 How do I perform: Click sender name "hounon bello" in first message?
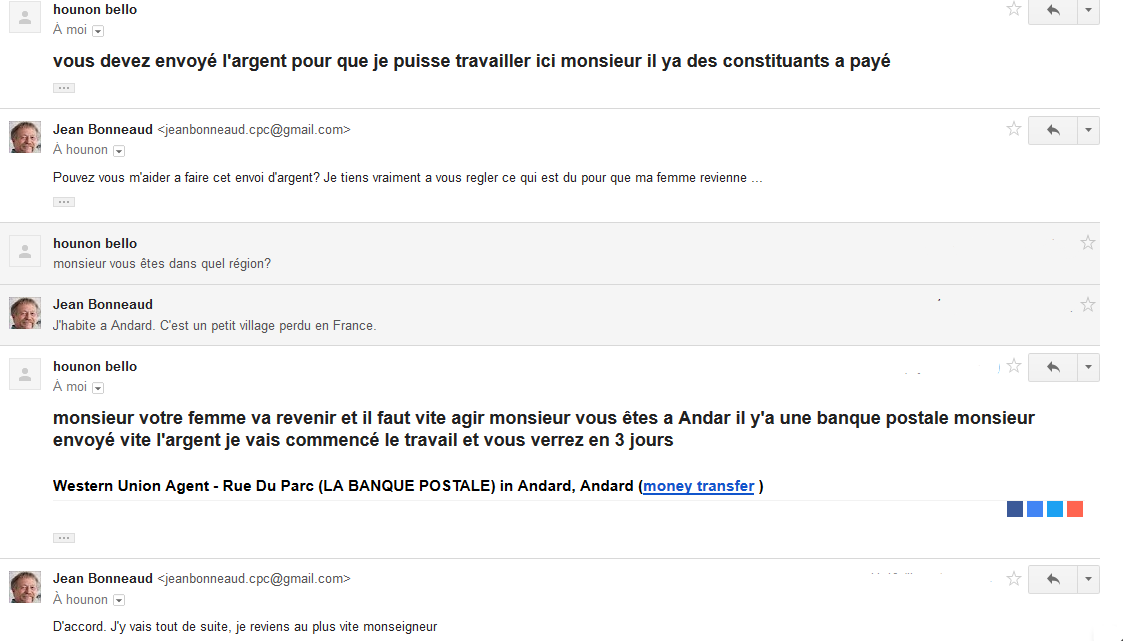tap(95, 9)
